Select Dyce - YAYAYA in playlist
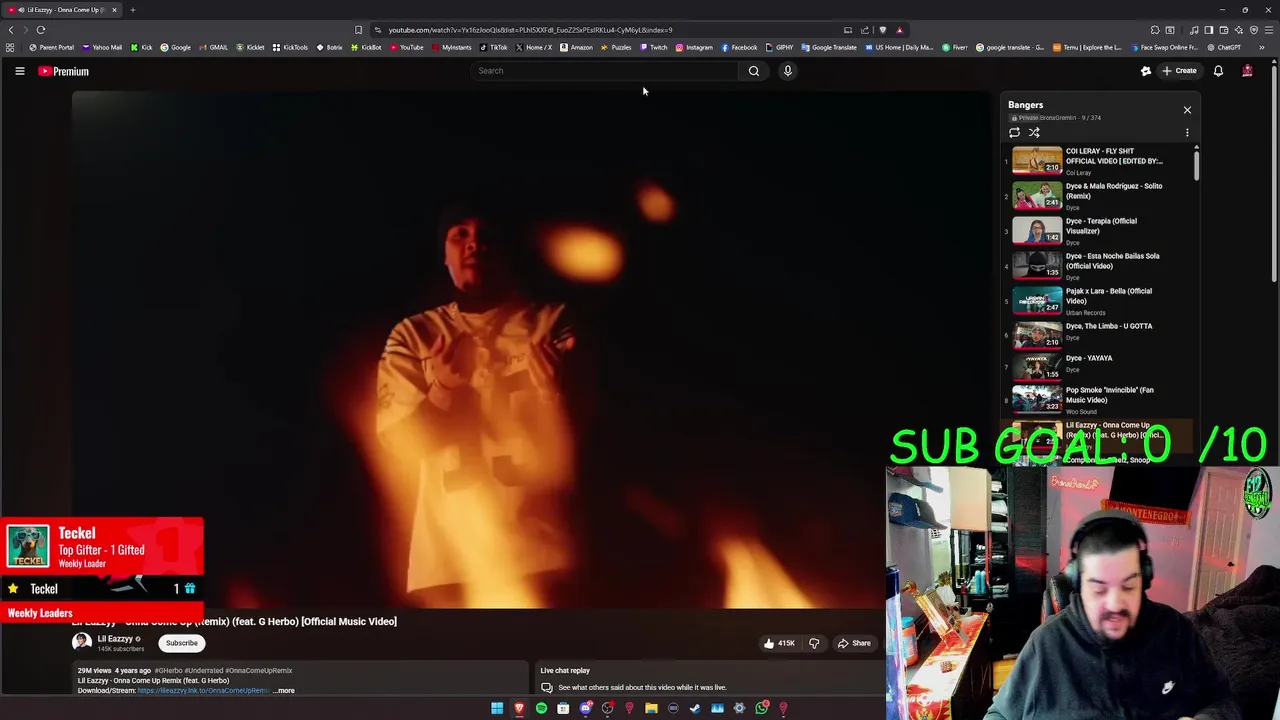 coord(1098,365)
